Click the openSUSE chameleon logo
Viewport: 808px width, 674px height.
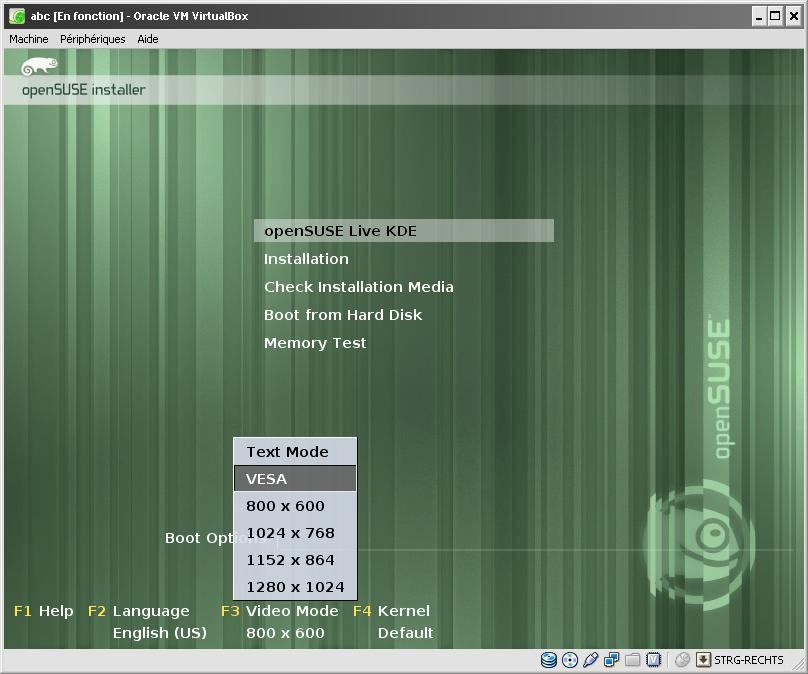39,66
